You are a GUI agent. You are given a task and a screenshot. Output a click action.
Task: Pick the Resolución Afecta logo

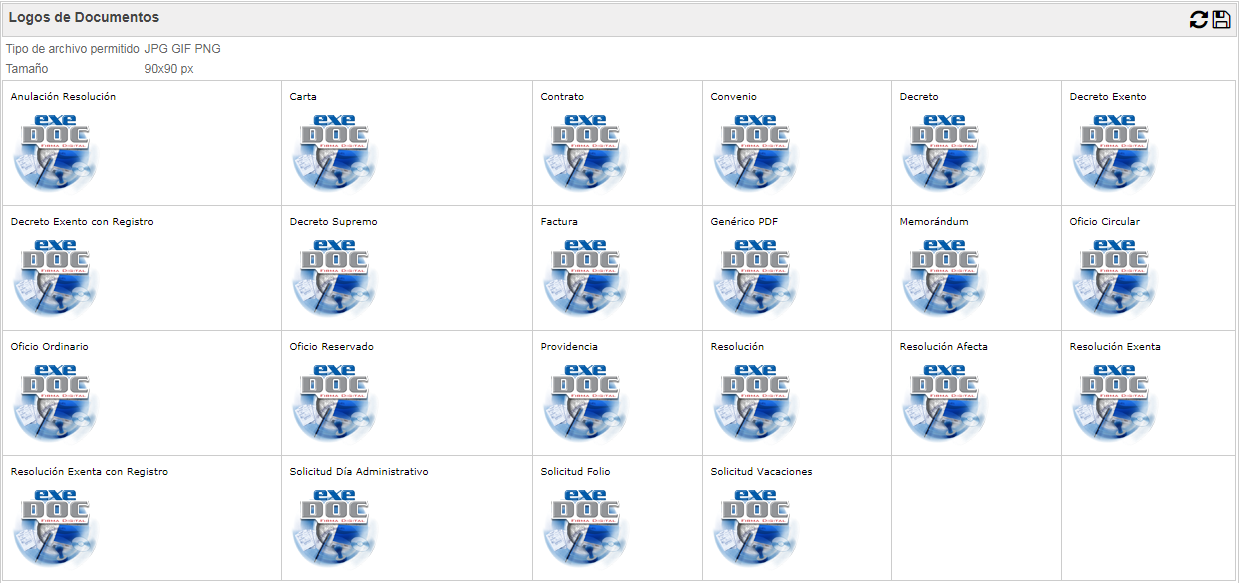point(945,403)
